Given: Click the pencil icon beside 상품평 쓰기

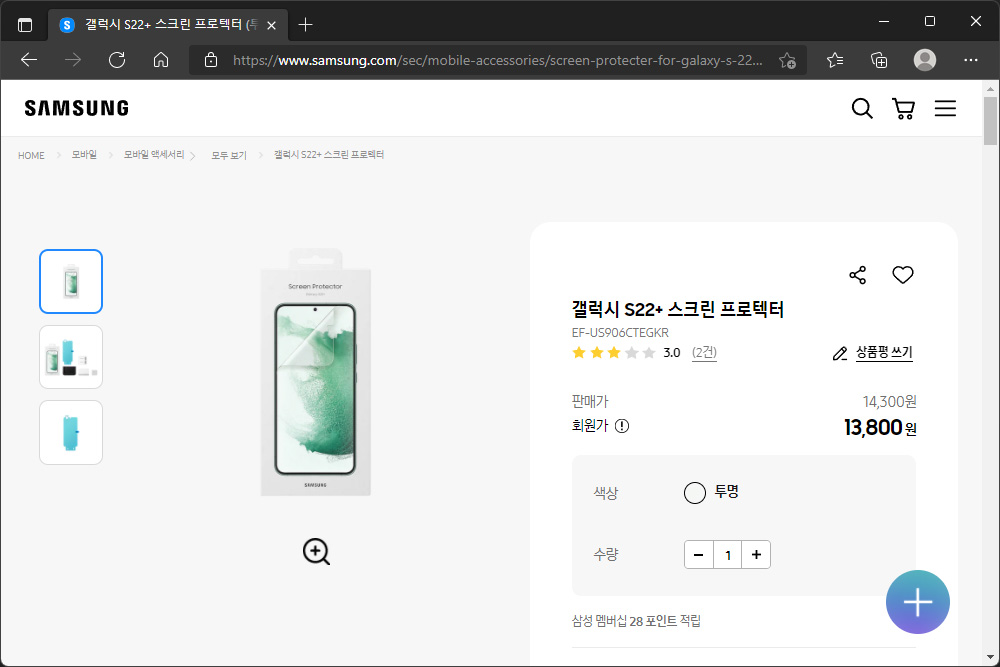Looking at the screenshot, I should point(840,353).
